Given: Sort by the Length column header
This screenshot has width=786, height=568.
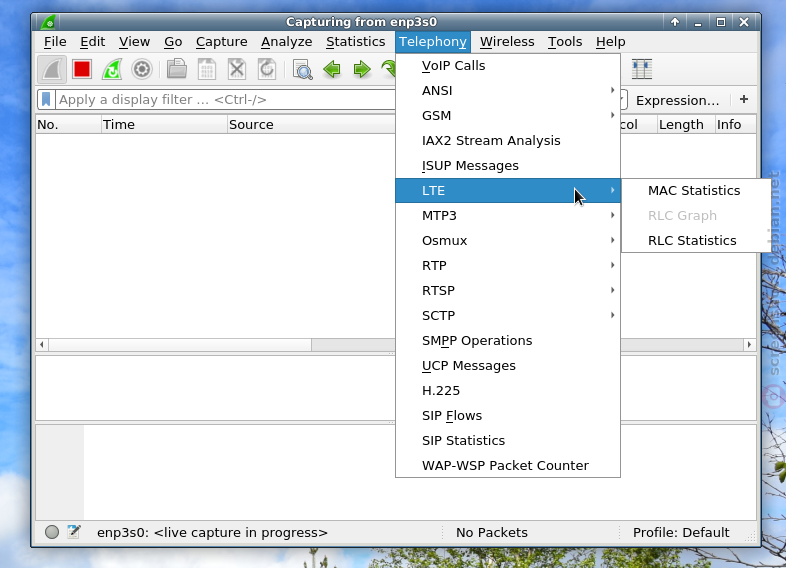Looking at the screenshot, I should tap(685, 124).
